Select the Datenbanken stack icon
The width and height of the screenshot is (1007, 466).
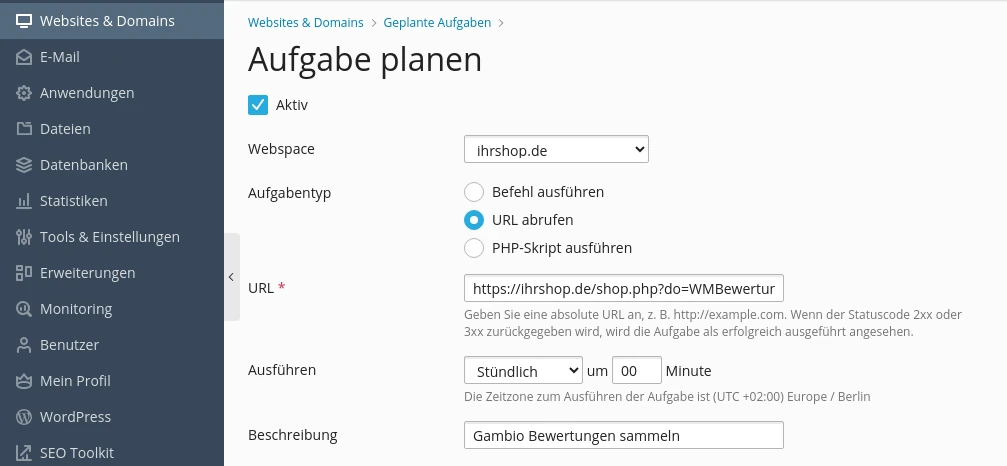pos(24,165)
